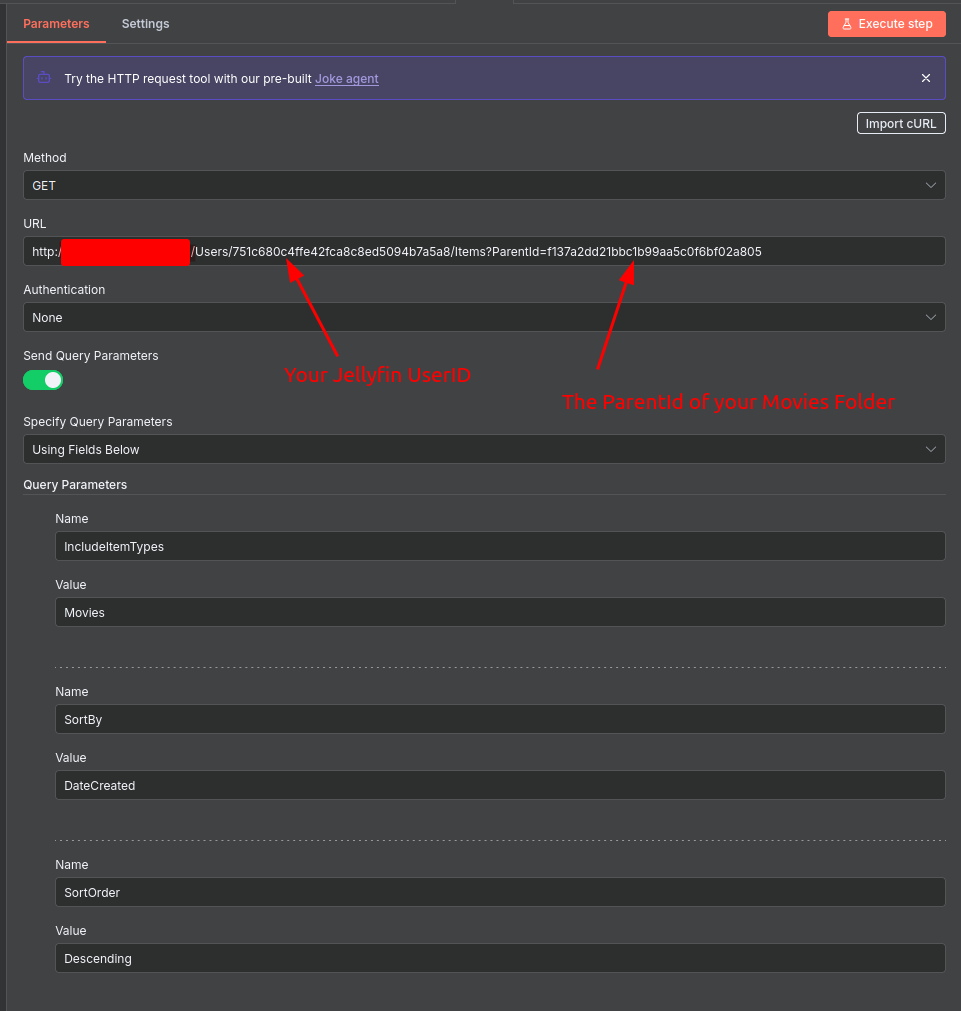Select the Parameters tab

click(56, 24)
